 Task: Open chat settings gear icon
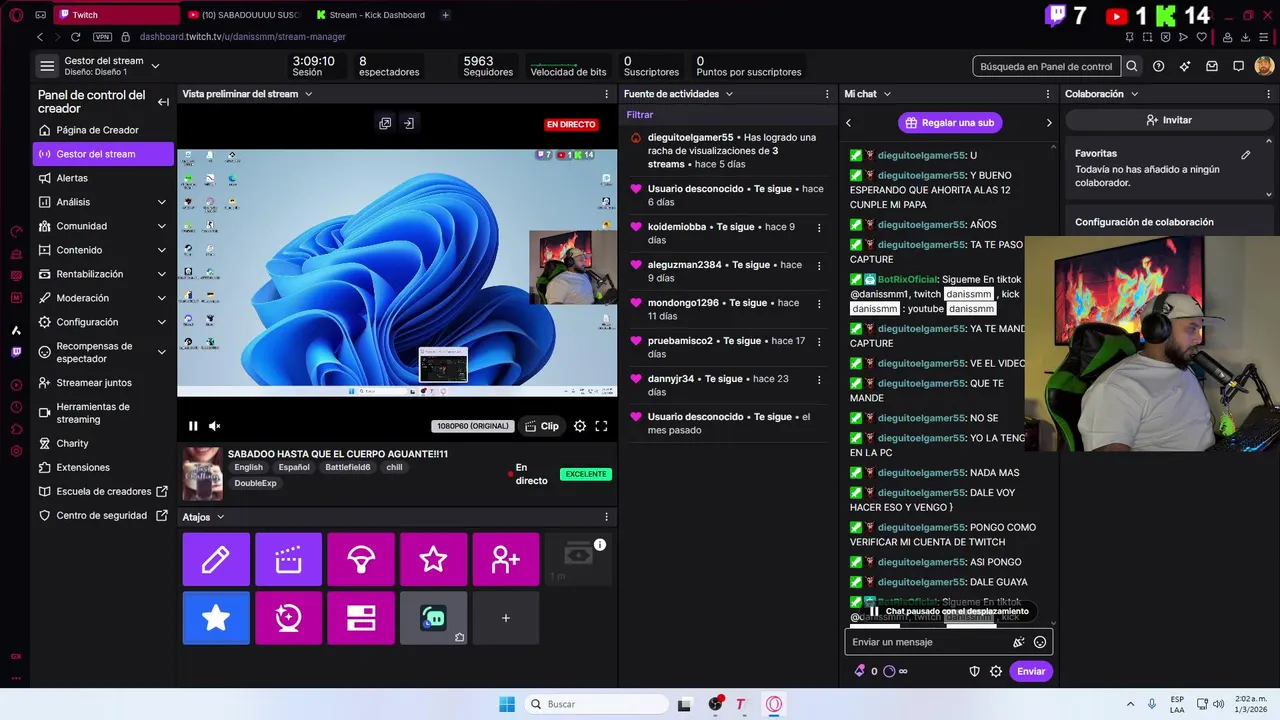tap(996, 671)
